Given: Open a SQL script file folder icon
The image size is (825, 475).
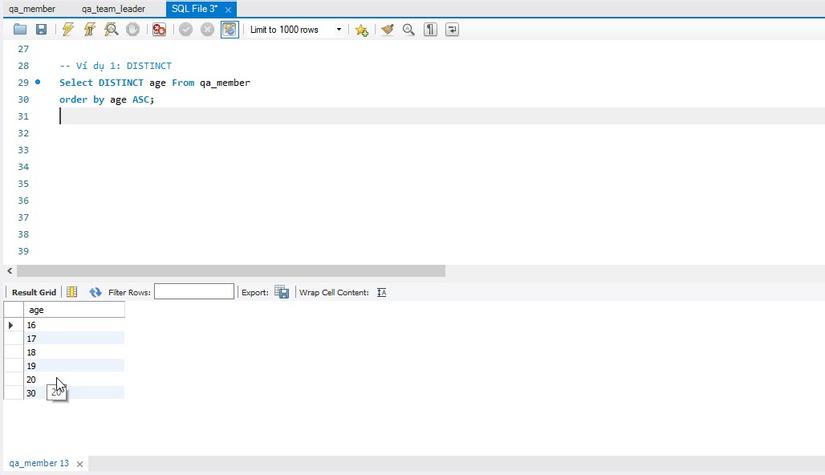Looking at the screenshot, I should coord(20,29).
